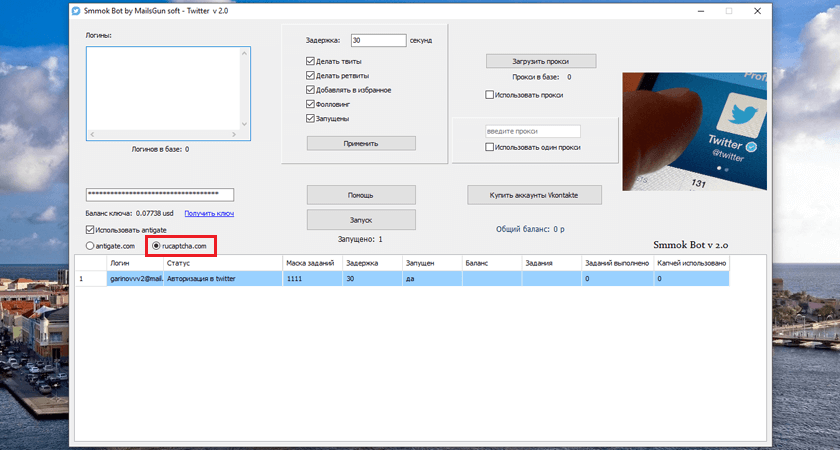
Task: Click the 'введите прокси' input field
Action: coord(532,131)
